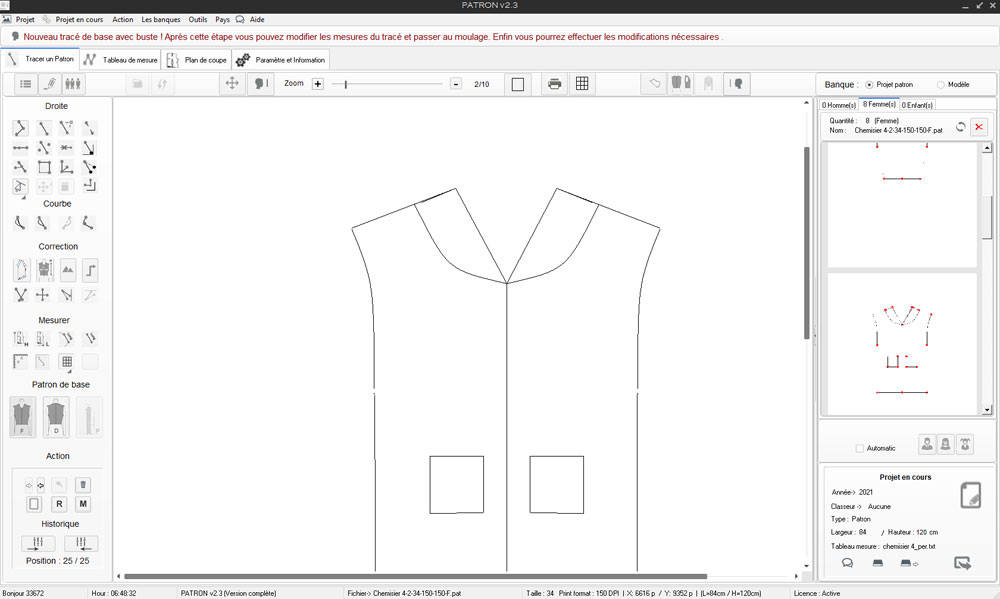Delete pattern with the red X icon
This screenshot has height=599, width=1000.
click(979, 127)
